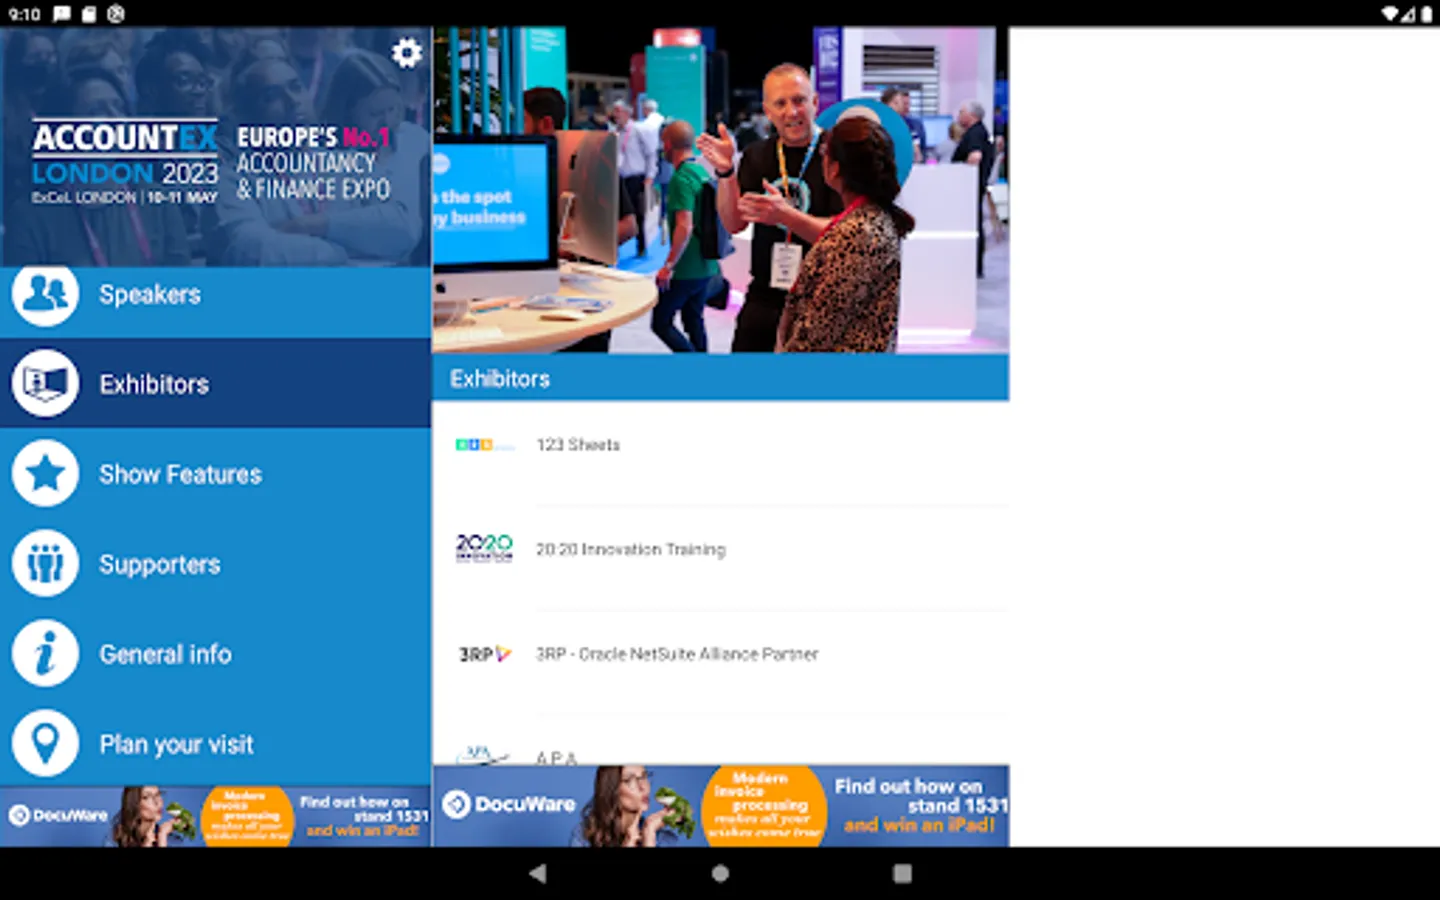The width and height of the screenshot is (1440, 900).
Task: Select Exhibitors in the side menu
Action: click(x=216, y=383)
